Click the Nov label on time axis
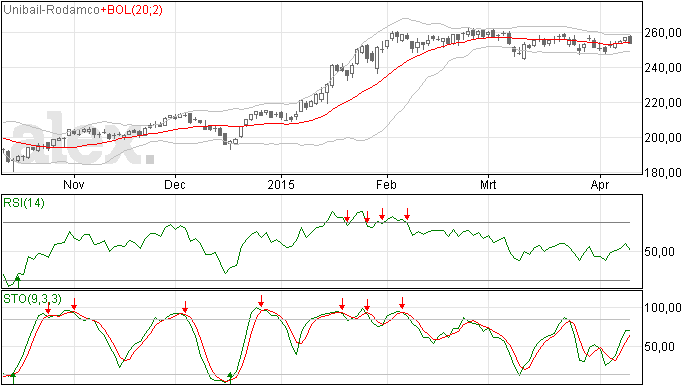This screenshot has height=387, width=690. (73, 184)
